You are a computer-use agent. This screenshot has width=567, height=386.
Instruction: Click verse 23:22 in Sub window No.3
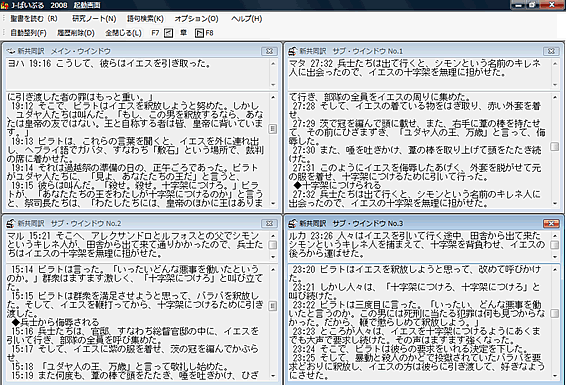pyautogui.click(x=417, y=313)
